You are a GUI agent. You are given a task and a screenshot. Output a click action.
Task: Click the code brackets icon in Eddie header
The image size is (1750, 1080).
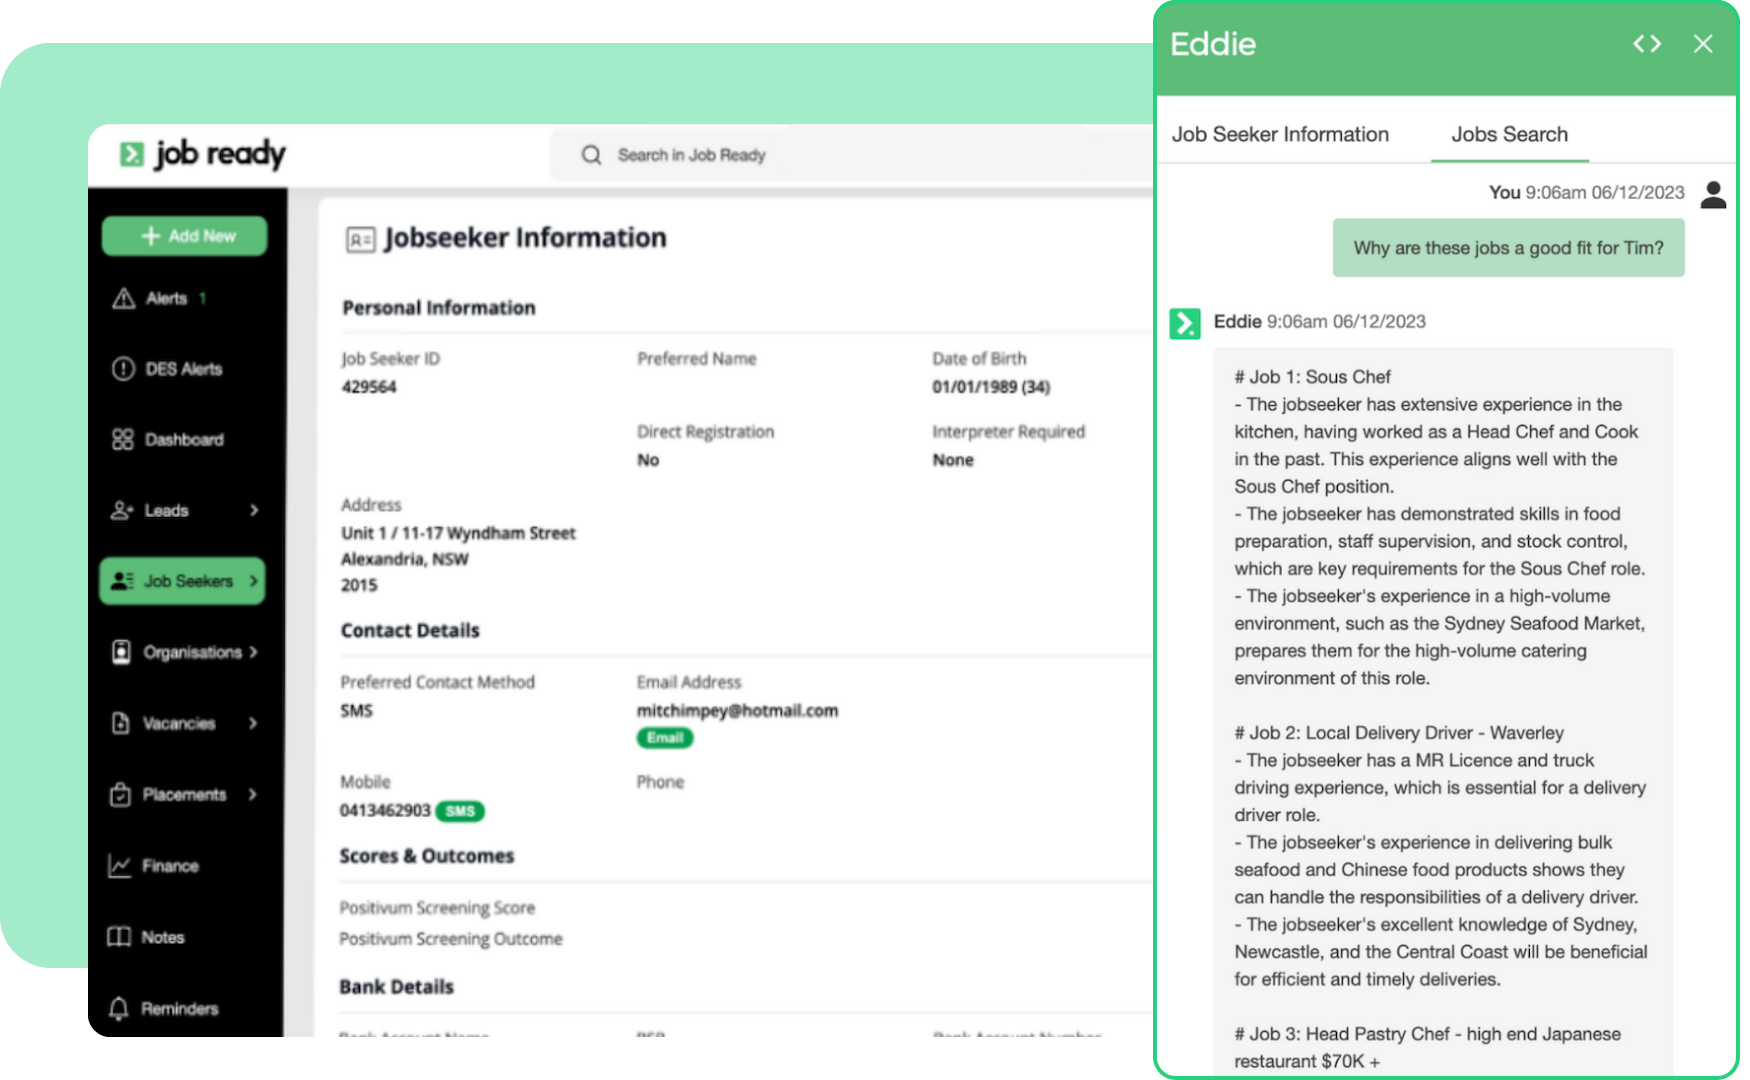click(x=1647, y=44)
